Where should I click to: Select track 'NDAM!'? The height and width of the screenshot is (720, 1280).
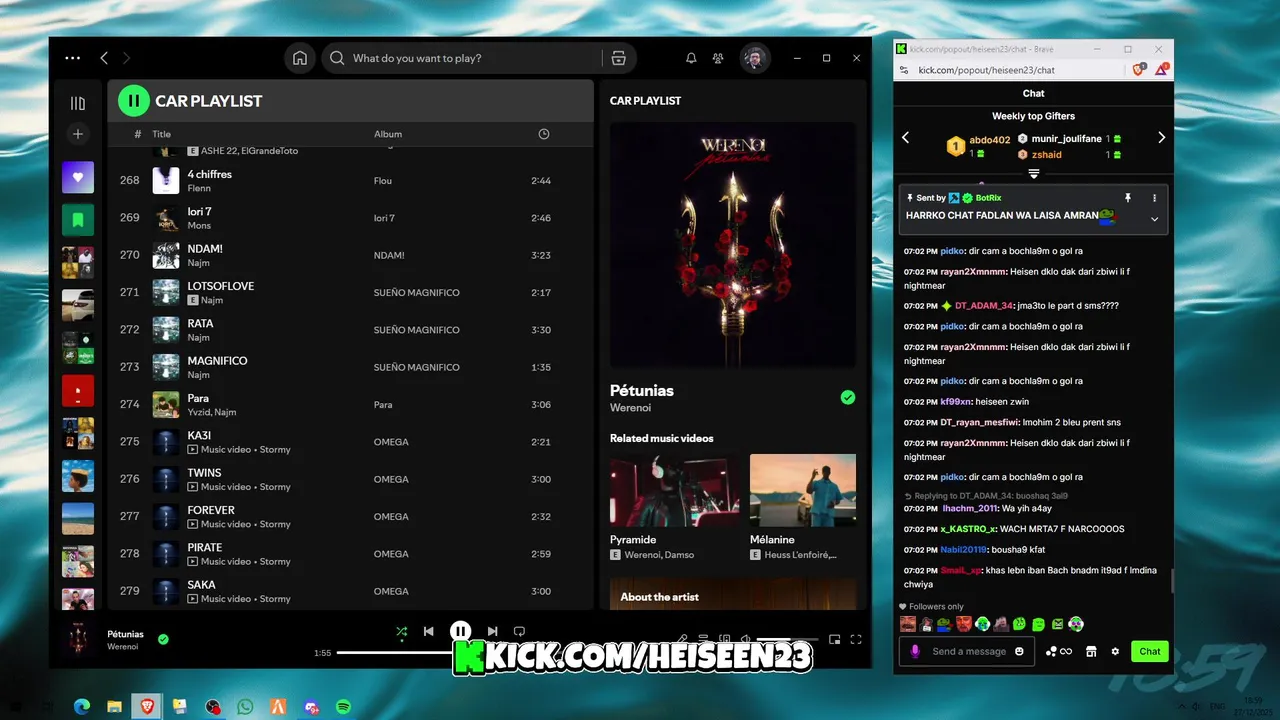(350, 255)
